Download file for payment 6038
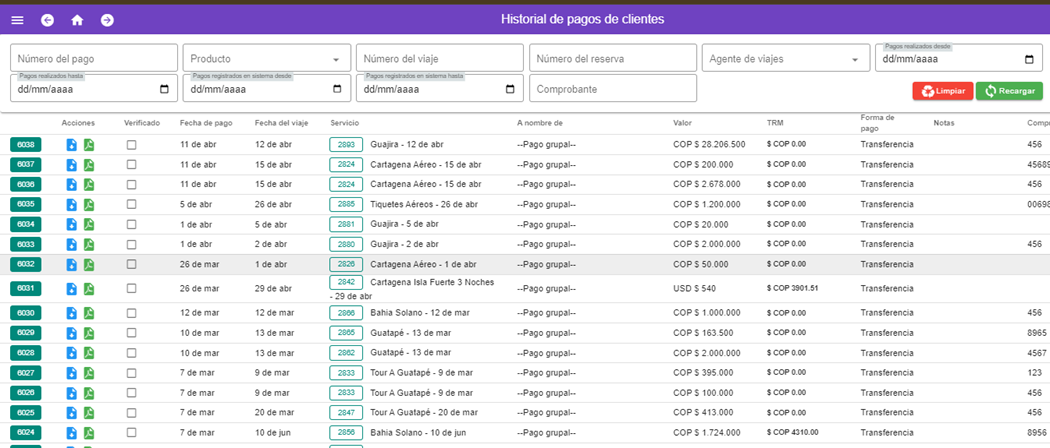1050x448 pixels. coord(72,145)
